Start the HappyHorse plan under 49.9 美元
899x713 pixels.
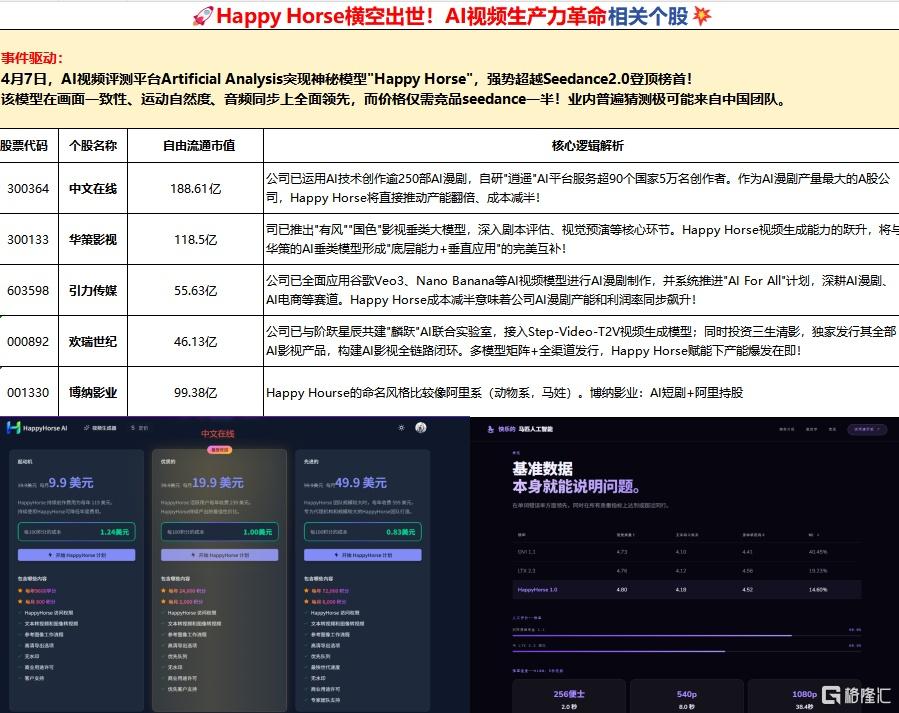tap(362, 555)
